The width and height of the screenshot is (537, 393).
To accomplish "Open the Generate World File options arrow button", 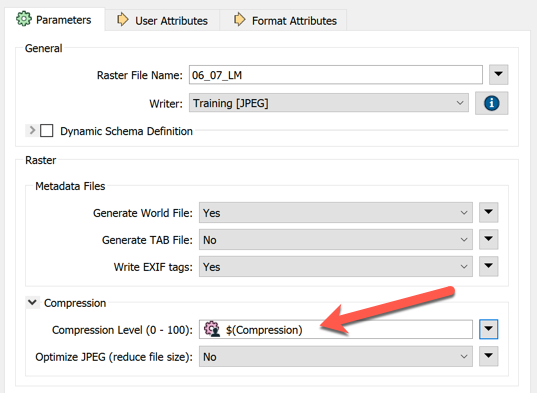I will point(488,212).
